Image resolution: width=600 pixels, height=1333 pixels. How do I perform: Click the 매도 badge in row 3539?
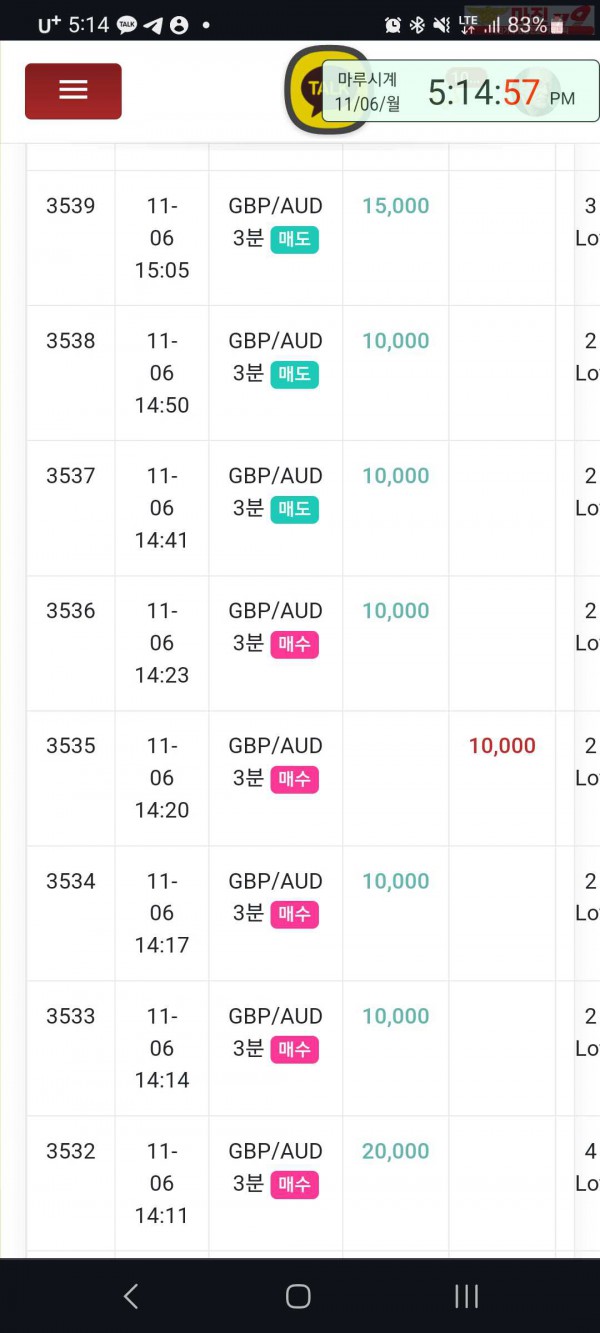(x=294, y=240)
